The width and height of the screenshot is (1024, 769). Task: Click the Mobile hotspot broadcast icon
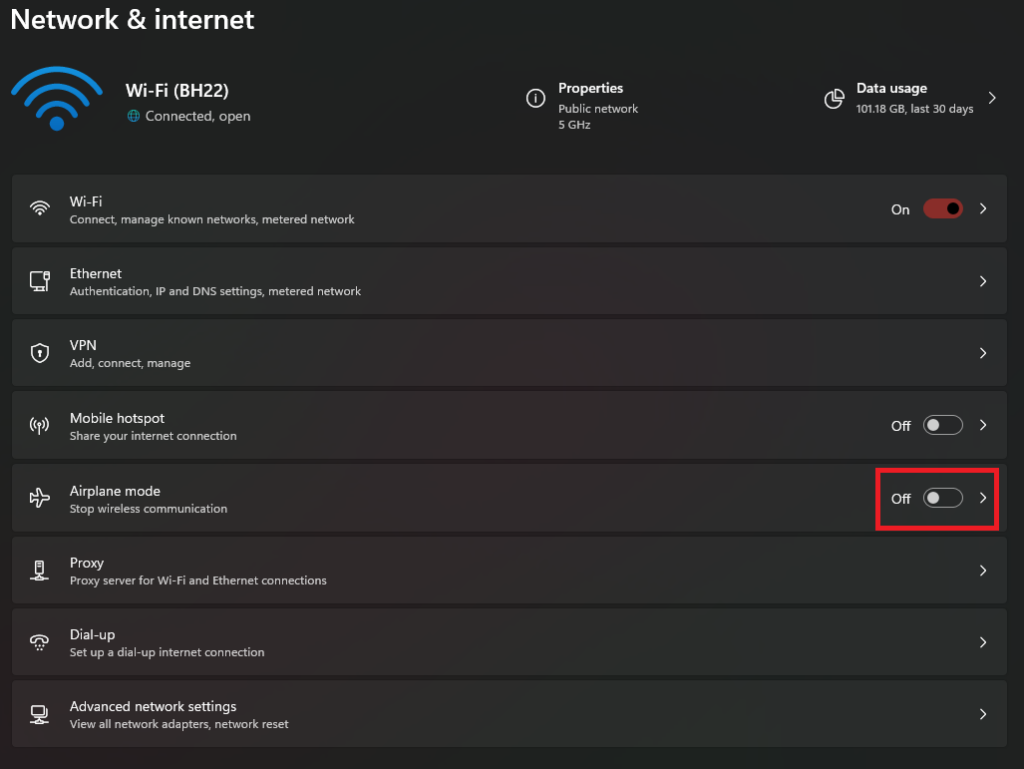tap(40, 425)
